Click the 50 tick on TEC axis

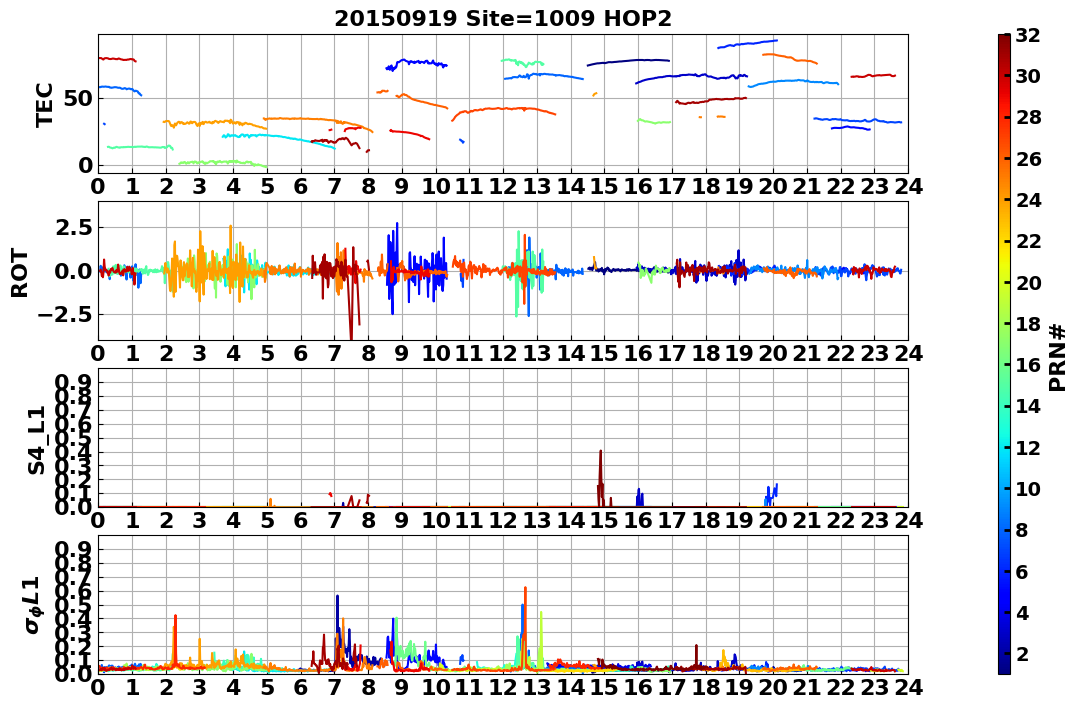79,98
